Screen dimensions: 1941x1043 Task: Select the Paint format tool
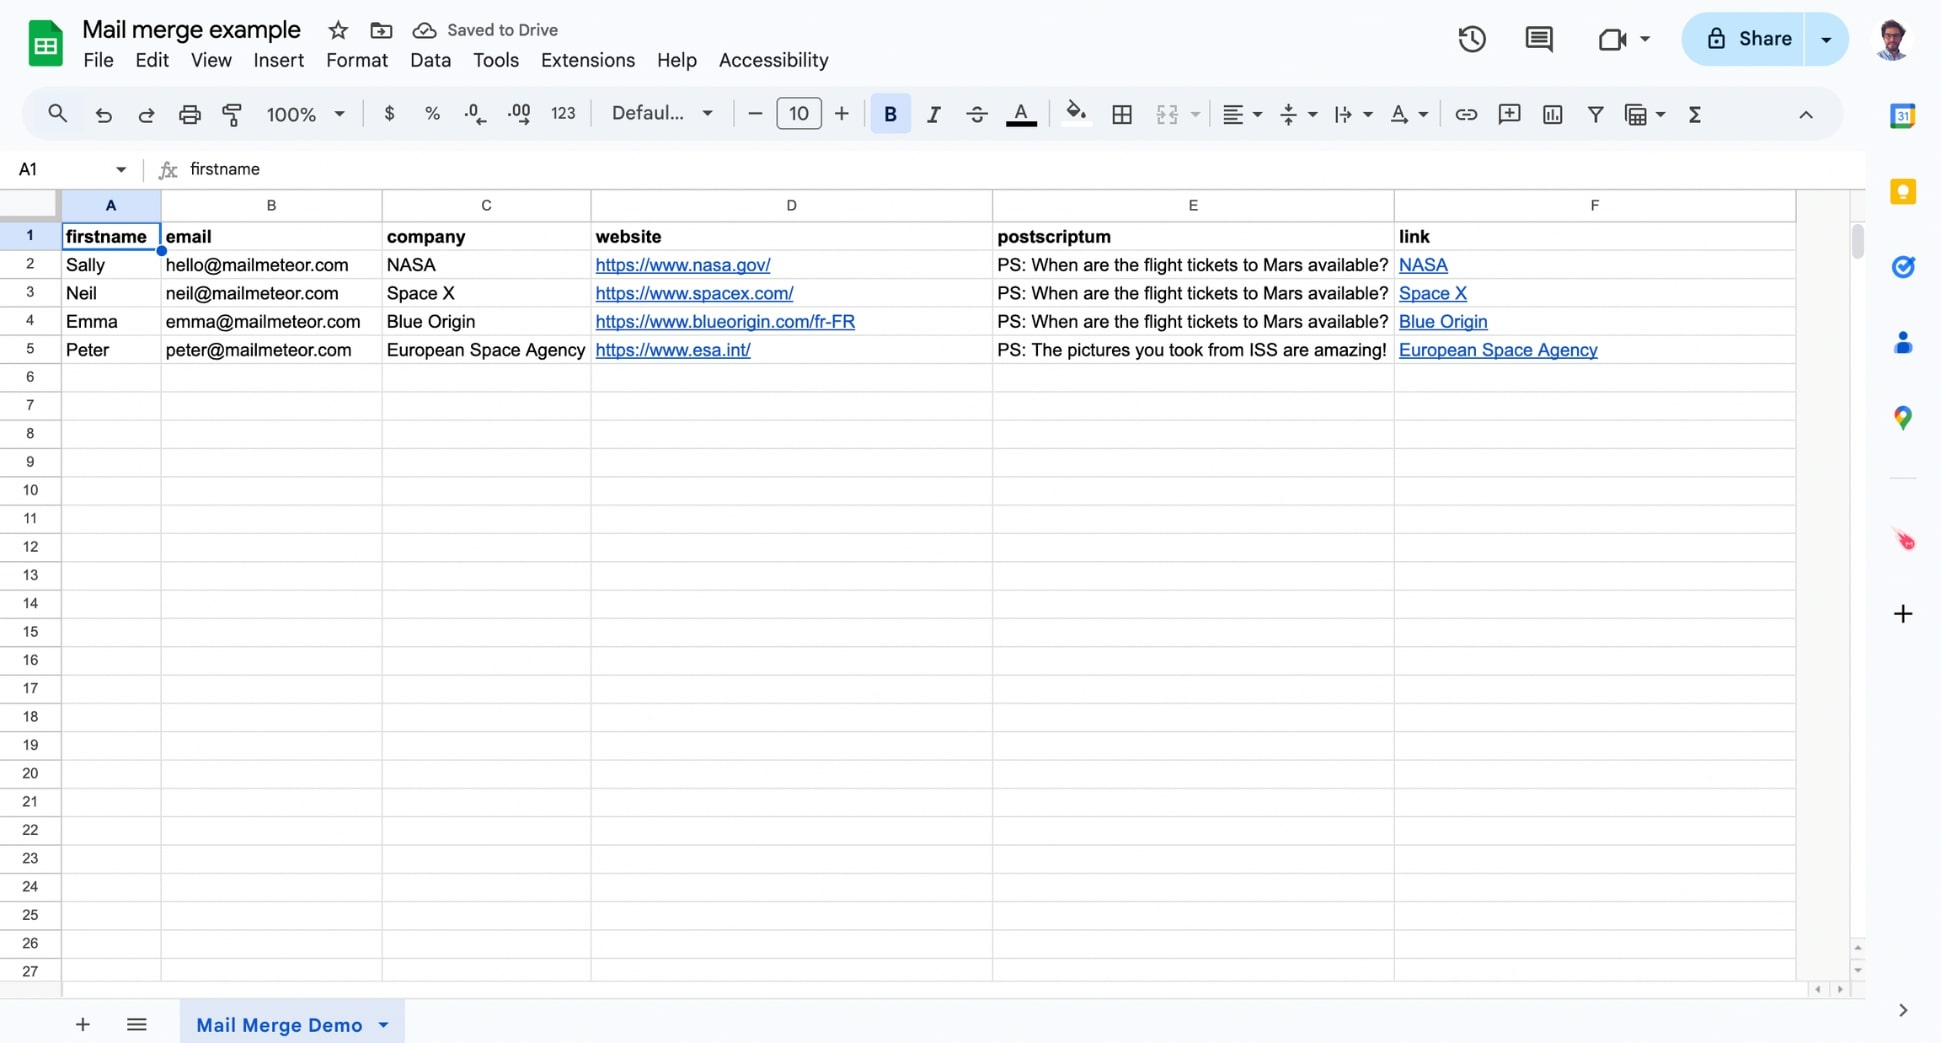(x=232, y=114)
